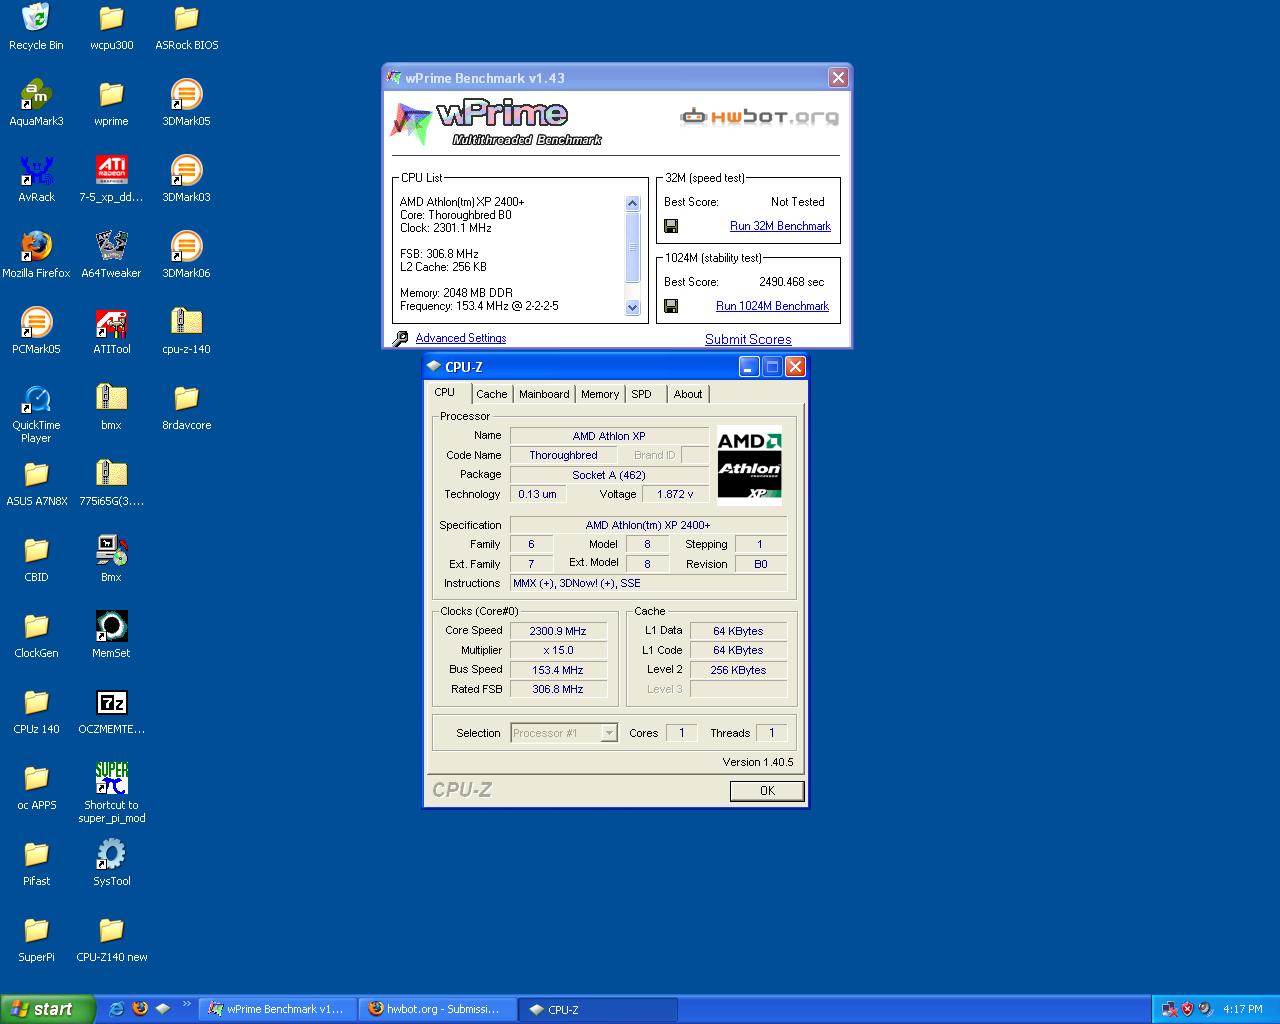The width and height of the screenshot is (1280, 1024).
Task: Switch to the Memory tab in CPU-Z
Action: tap(600, 394)
